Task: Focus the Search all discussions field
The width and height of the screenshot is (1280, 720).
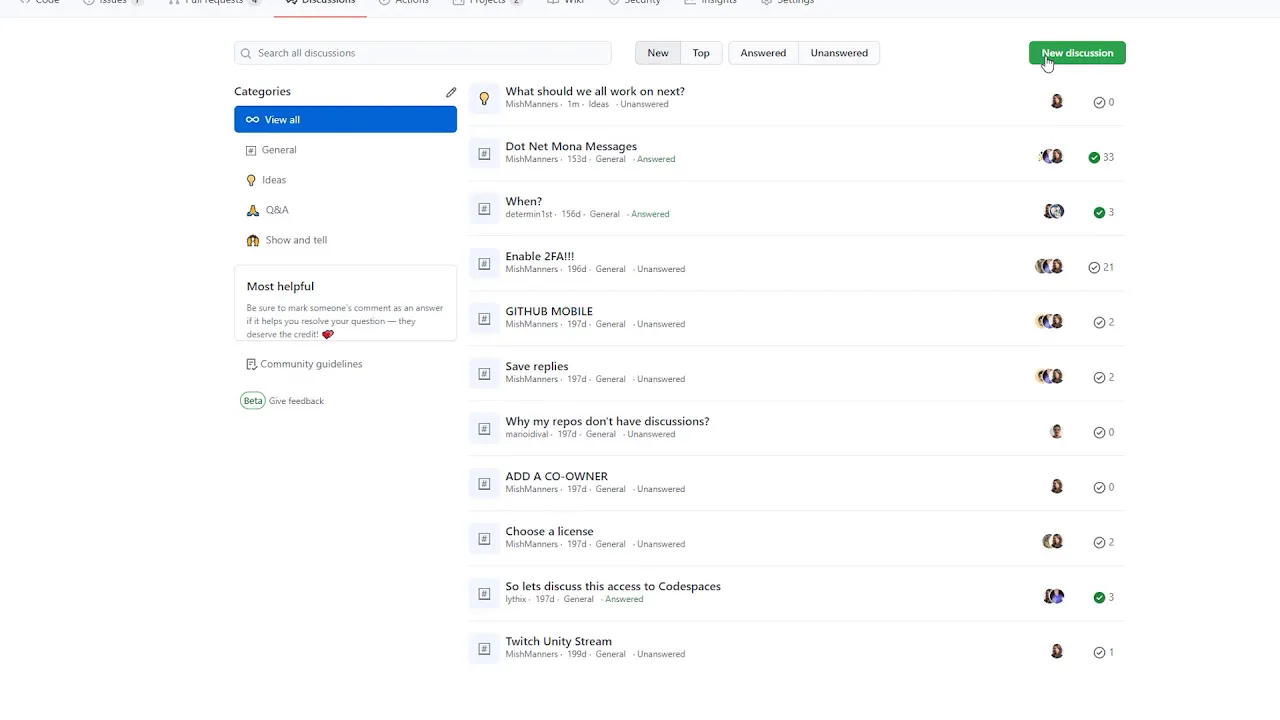Action: coord(423,53)
